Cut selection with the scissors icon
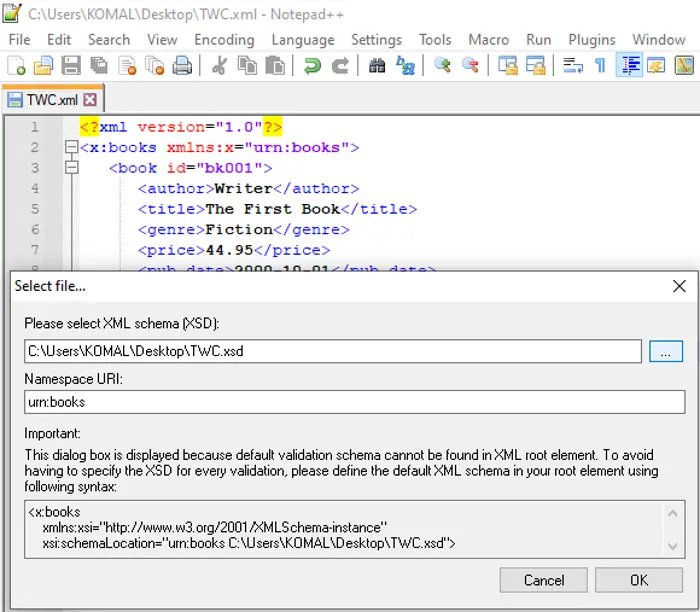 [x=219, y=66]
